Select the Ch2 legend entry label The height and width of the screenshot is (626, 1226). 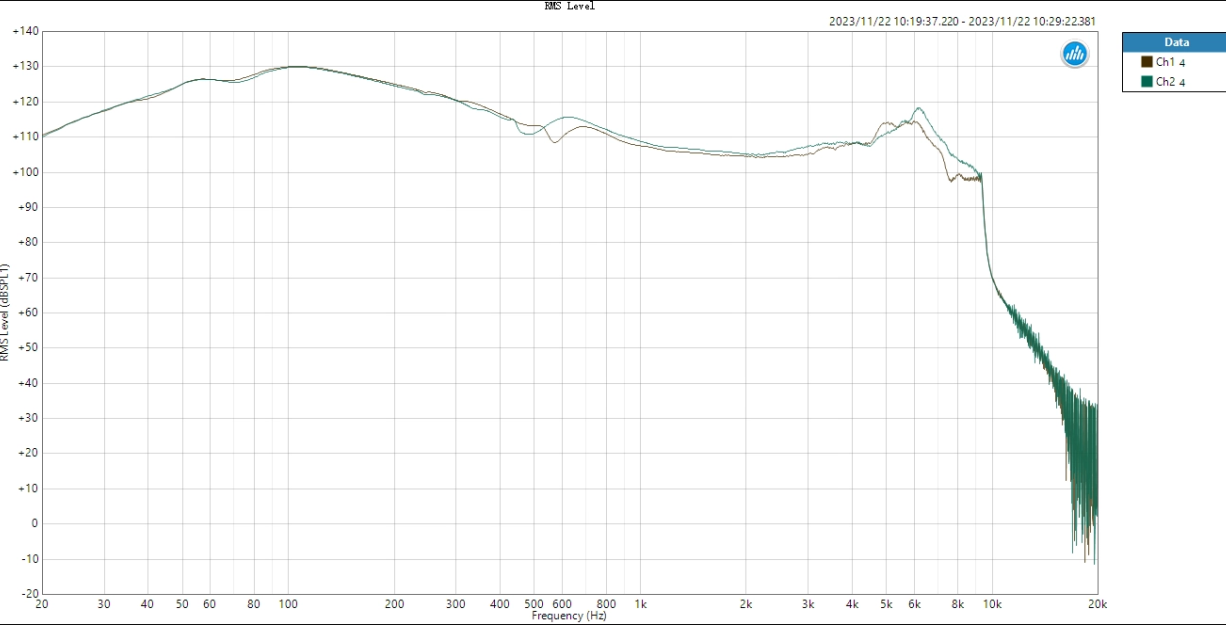[x=1170, y=82]
